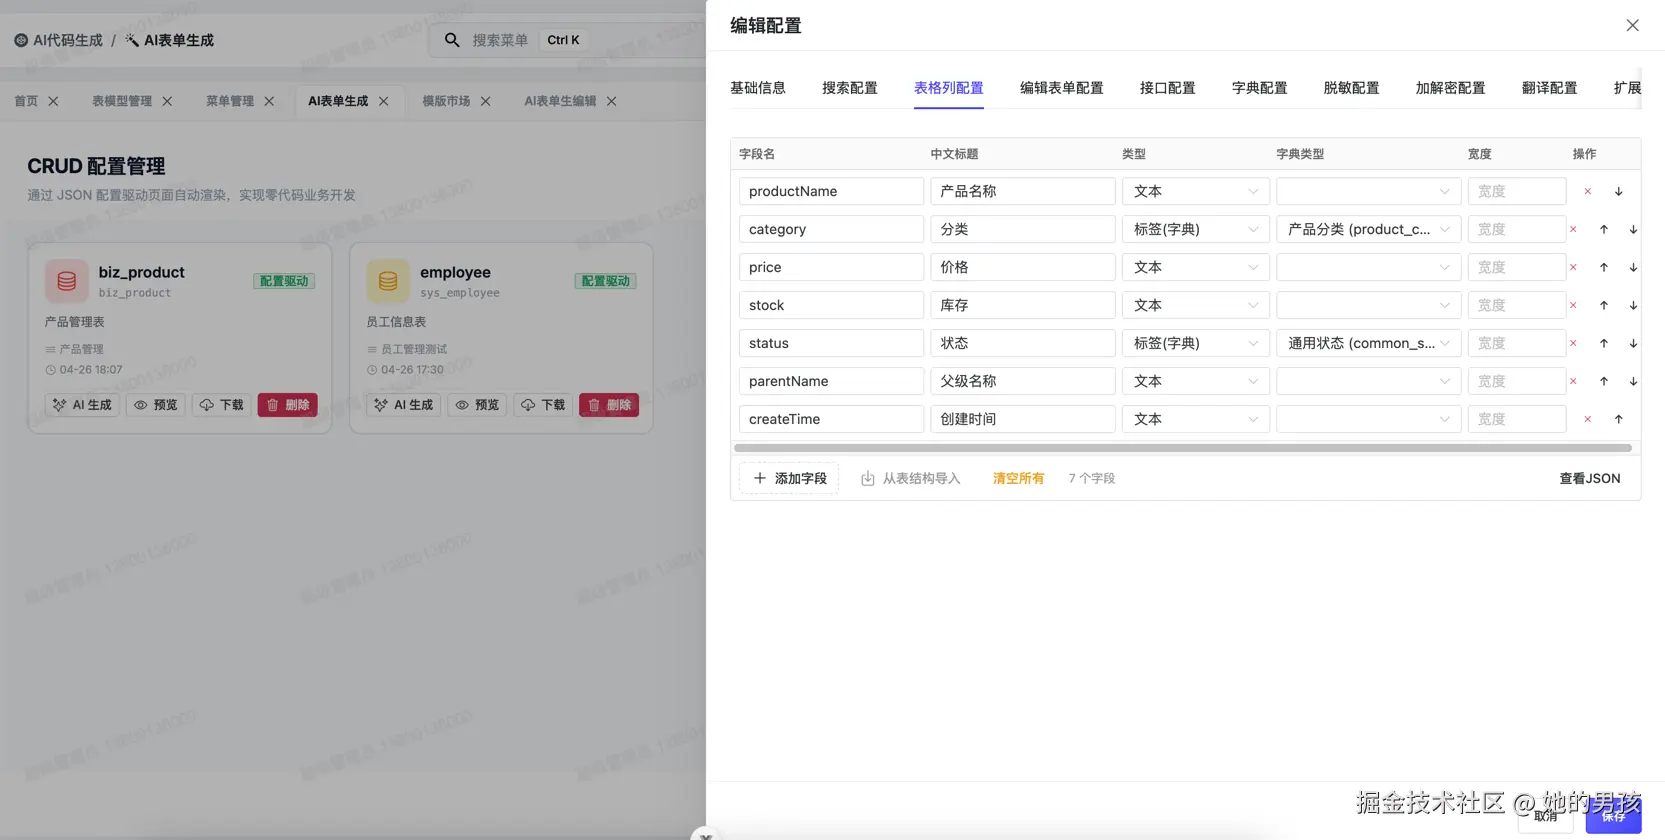1665x840 pixels.
Task: Move parentName row down
Action: pyautogui.click(x=1633, y=381)
